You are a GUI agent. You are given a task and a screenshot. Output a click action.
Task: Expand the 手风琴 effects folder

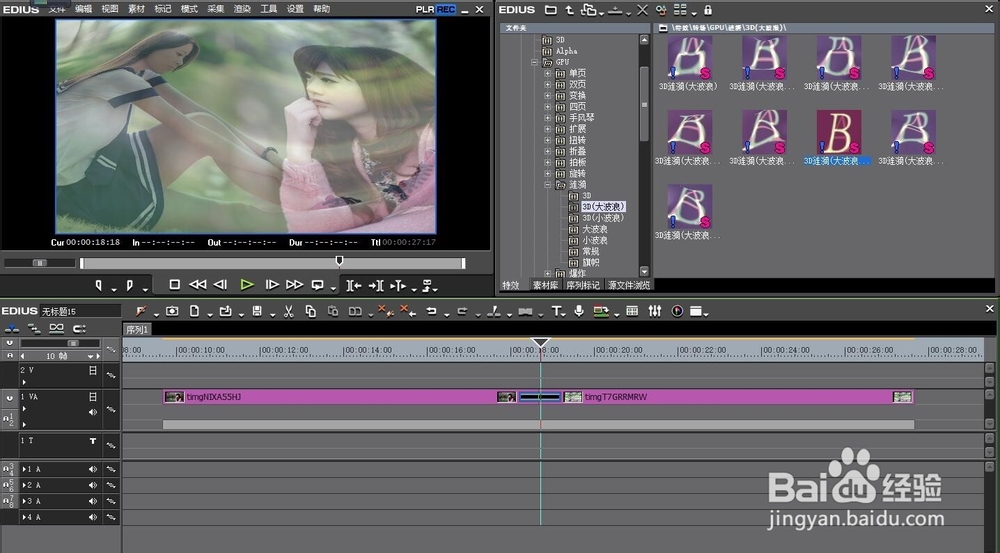547,118
